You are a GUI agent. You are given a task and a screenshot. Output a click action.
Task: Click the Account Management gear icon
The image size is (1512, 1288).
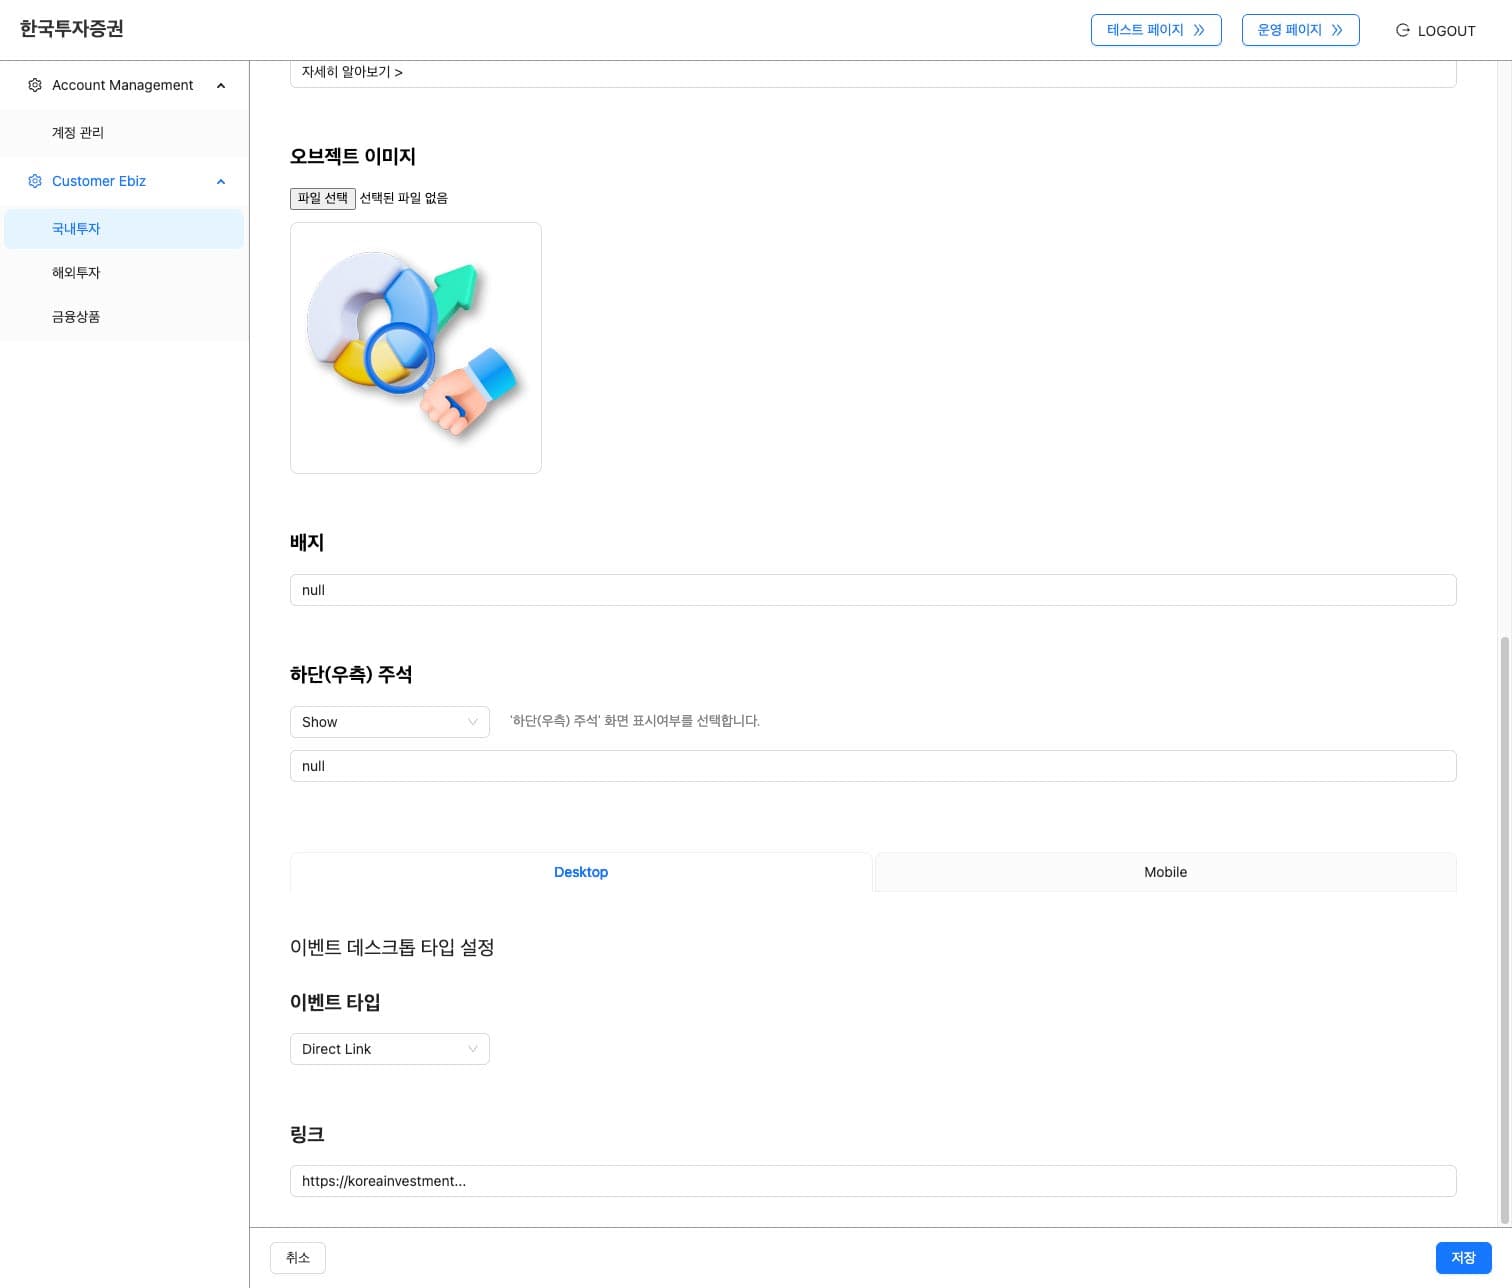click(x=35, y=85)
